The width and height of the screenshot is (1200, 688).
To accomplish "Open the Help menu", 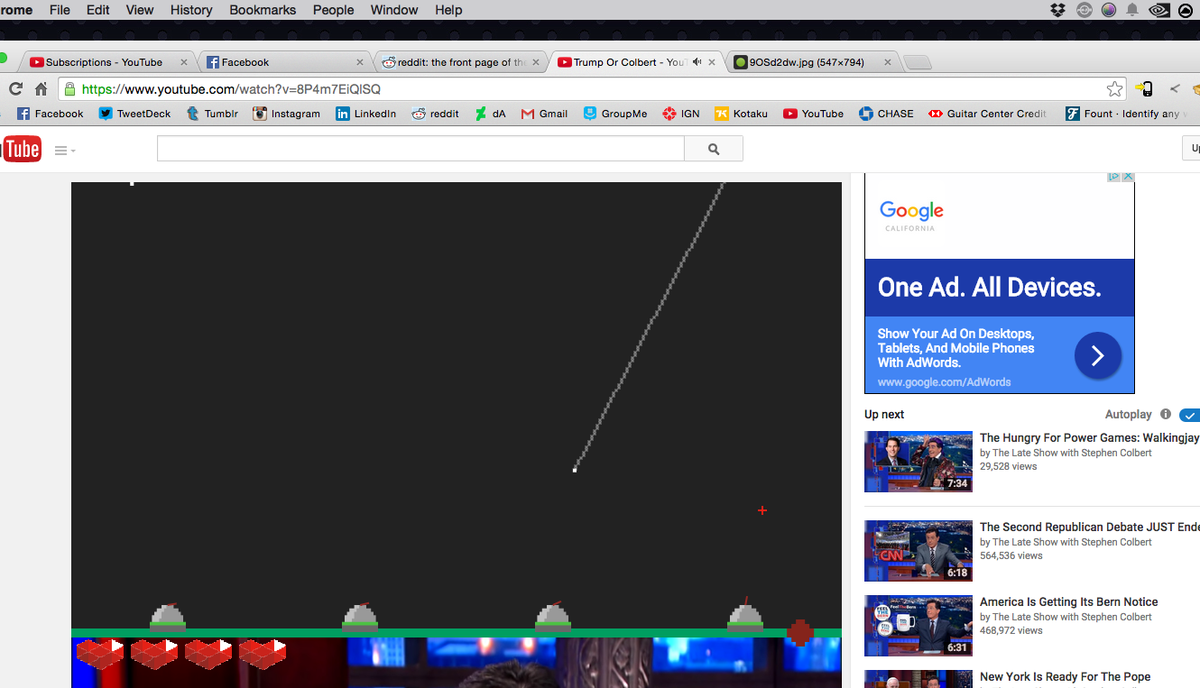I will [x=449, y=10].
